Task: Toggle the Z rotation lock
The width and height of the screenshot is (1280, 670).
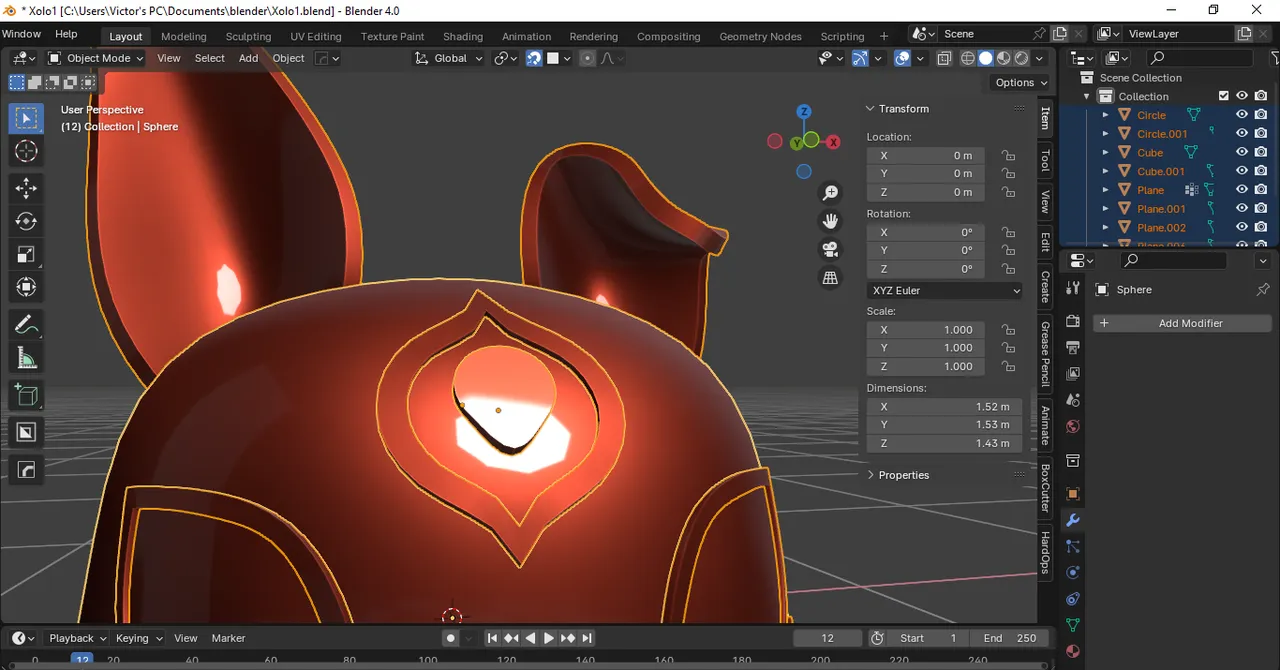Action: tap(1008, 269)
